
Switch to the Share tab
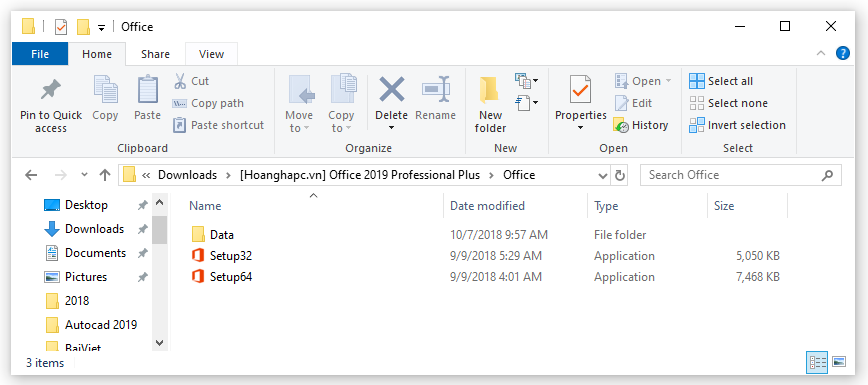click(155, 54)
